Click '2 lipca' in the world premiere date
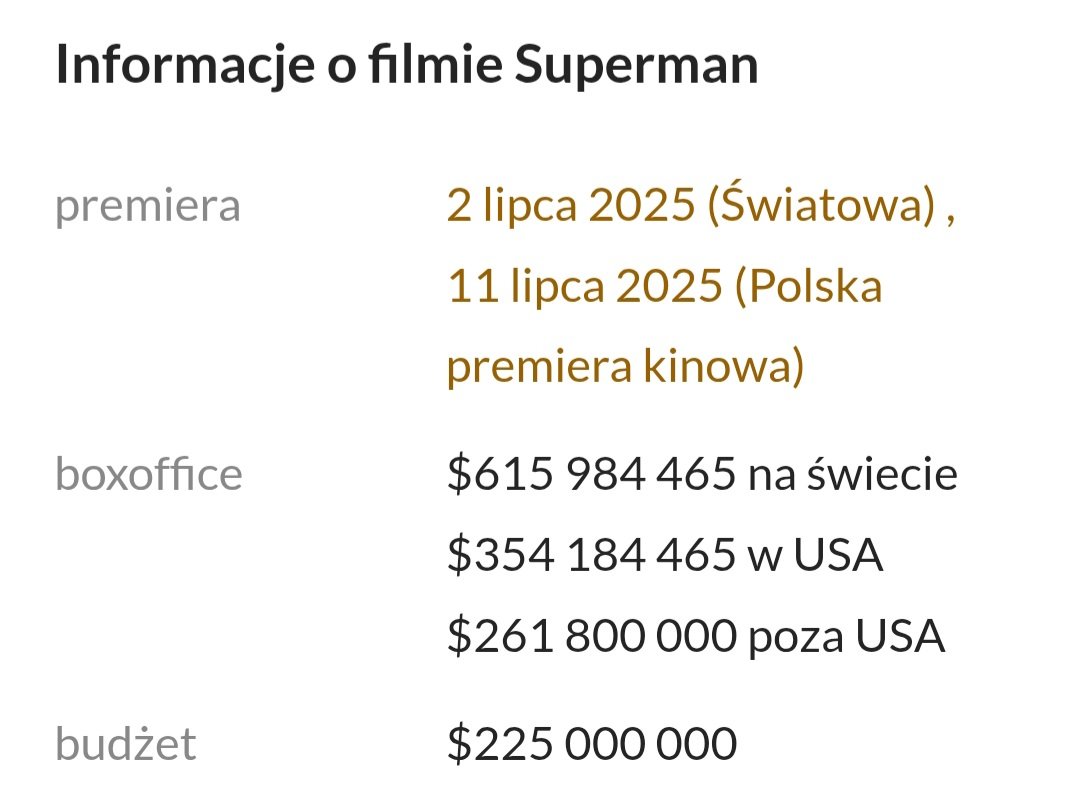Image resolution: width=1080 pixels, height=790 pixels. [512, 207]
